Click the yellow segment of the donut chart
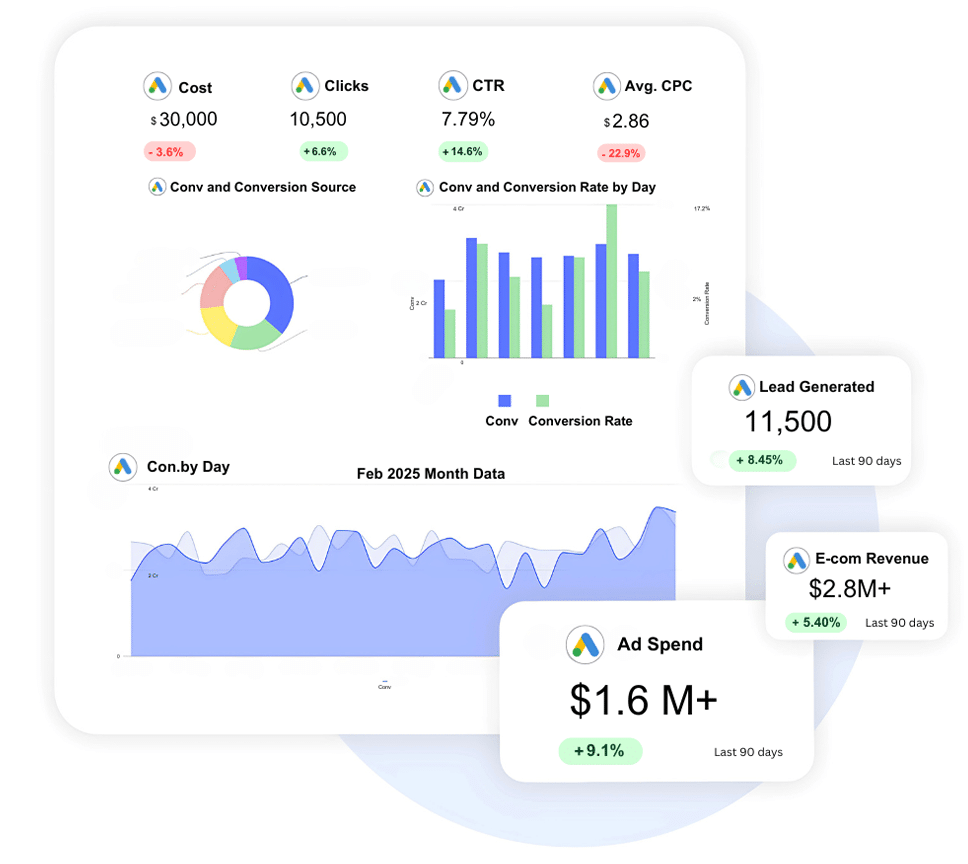Screen dimensions: 968x864 tap(217, 324)
